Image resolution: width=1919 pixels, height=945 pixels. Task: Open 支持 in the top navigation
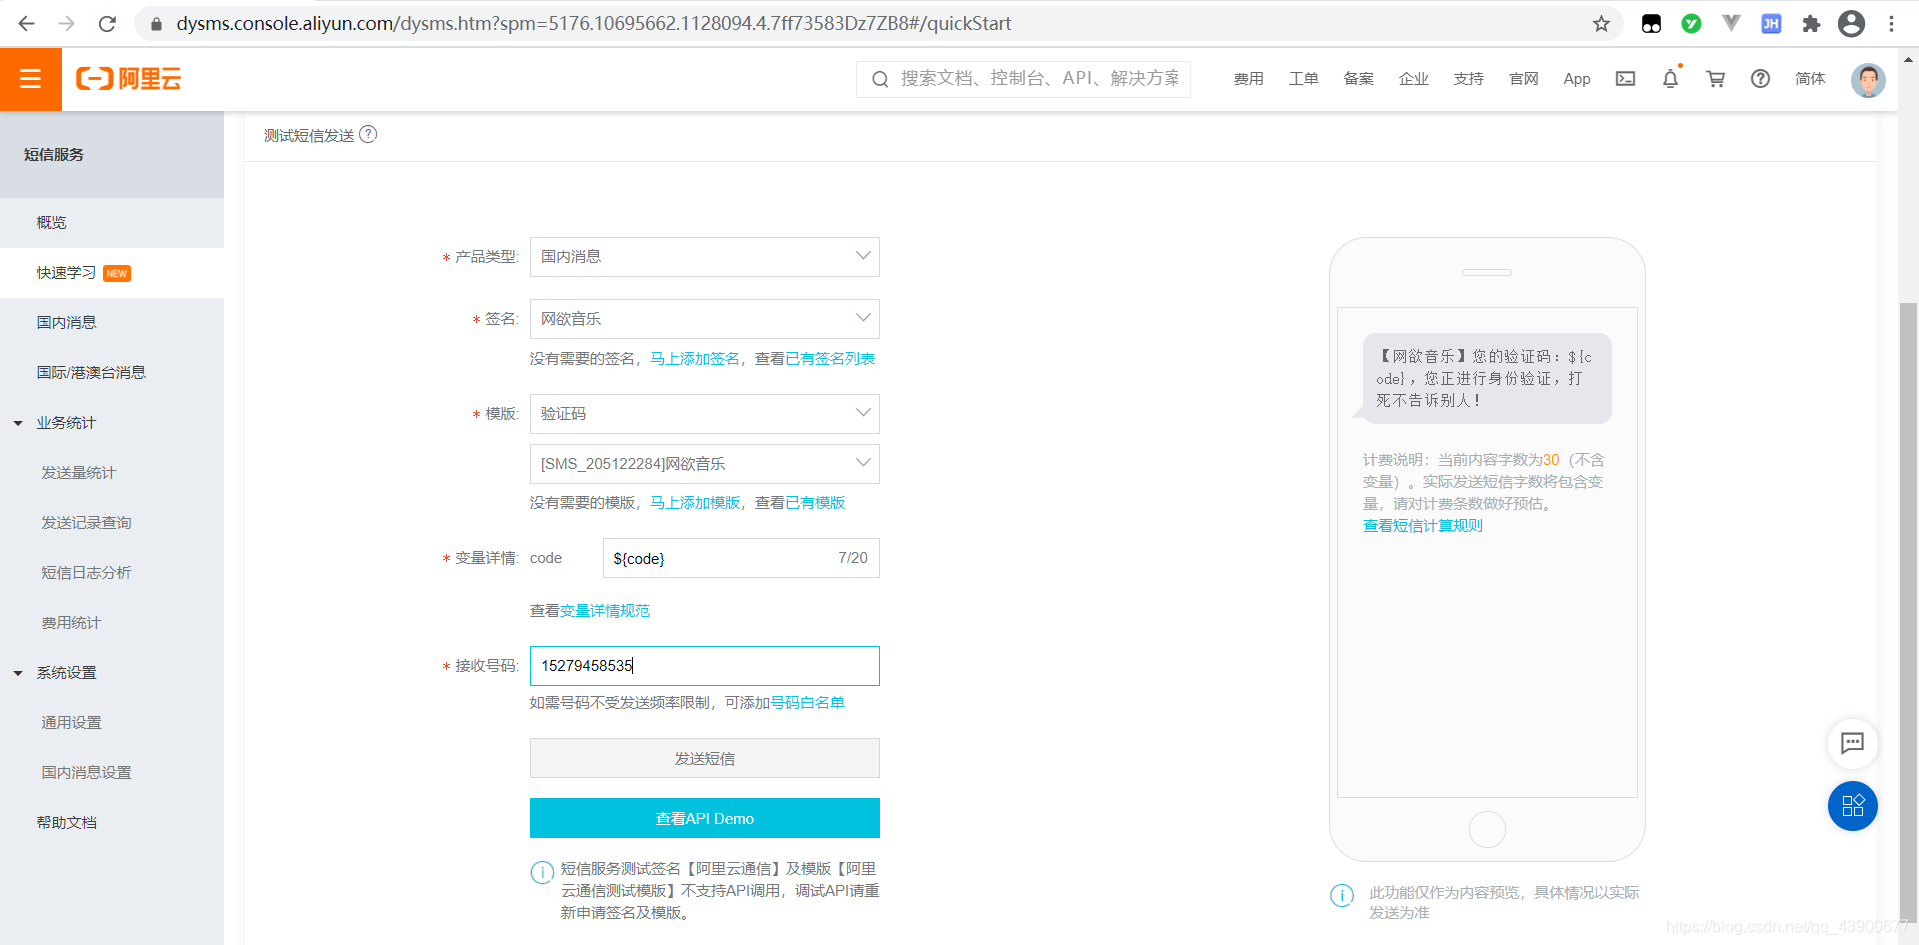[1468, 79]
